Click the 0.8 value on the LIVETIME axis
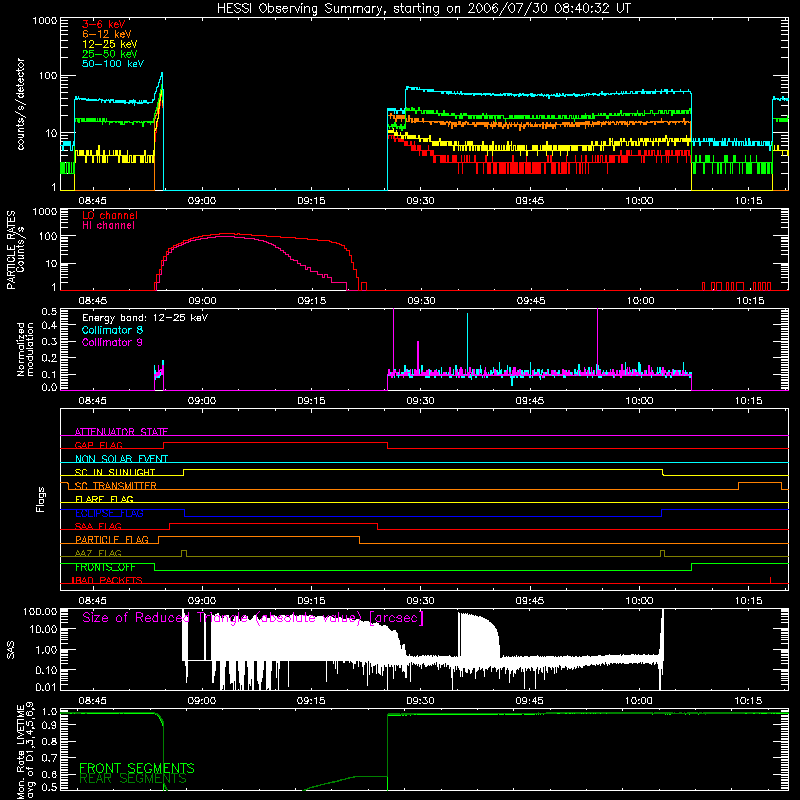Screen dimensions: 800x800 49,741
